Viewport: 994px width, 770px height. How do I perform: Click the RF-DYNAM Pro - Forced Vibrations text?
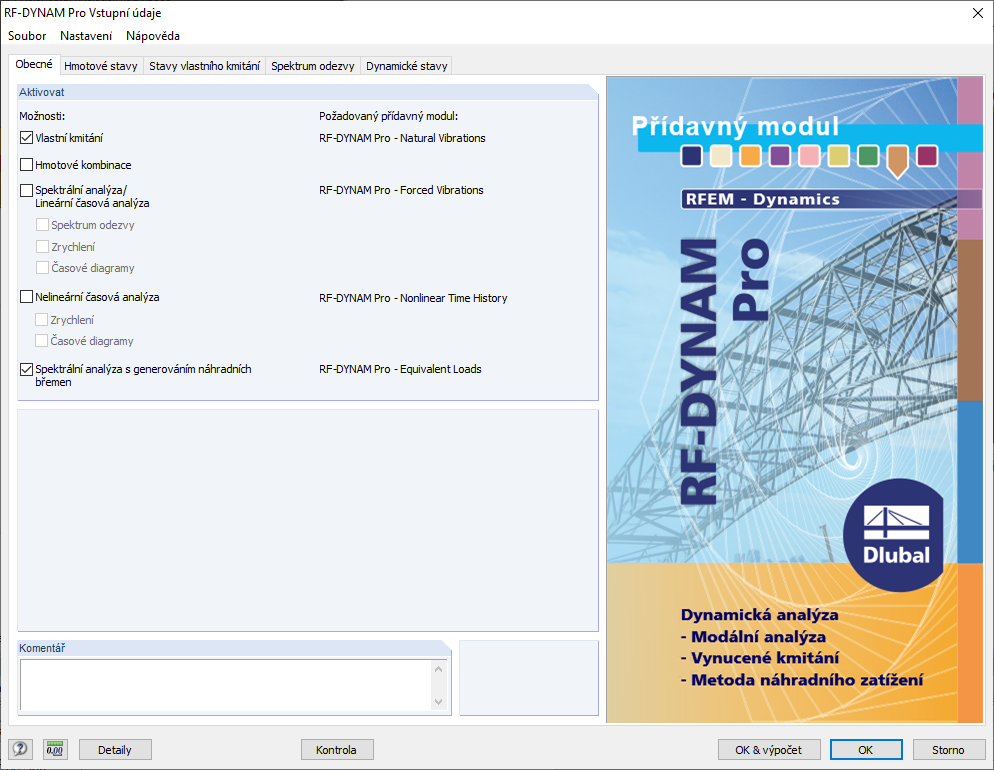(401, 190)
